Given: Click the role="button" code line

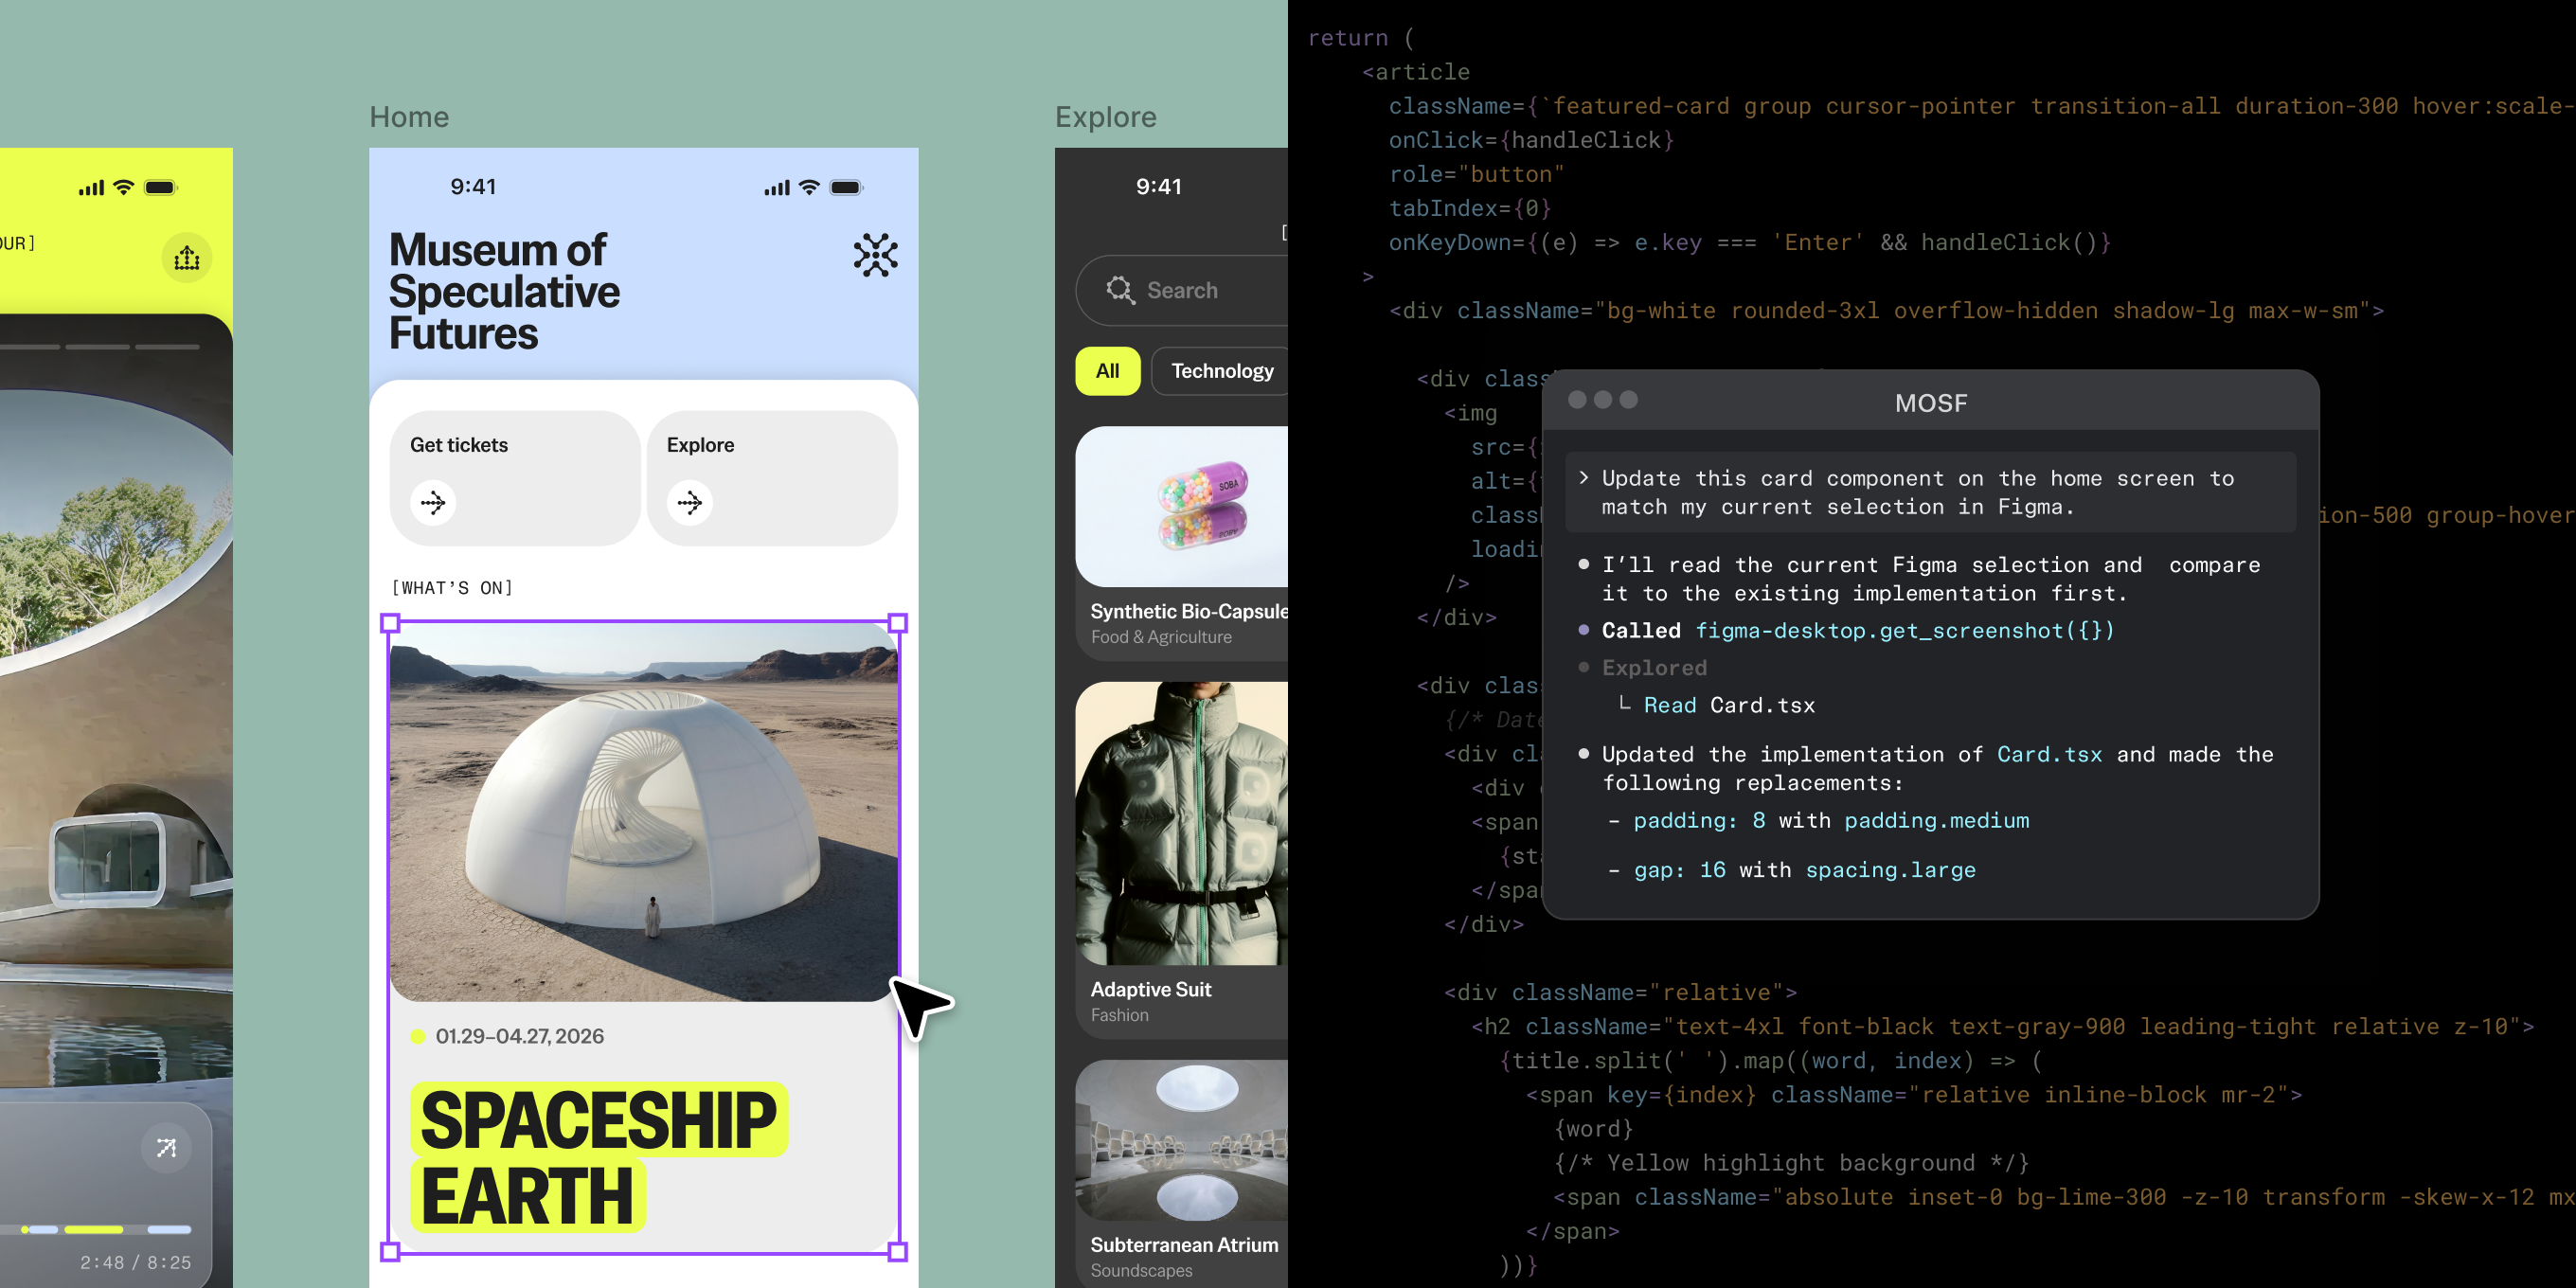Looking at the screenshot, I should 1476,174.
